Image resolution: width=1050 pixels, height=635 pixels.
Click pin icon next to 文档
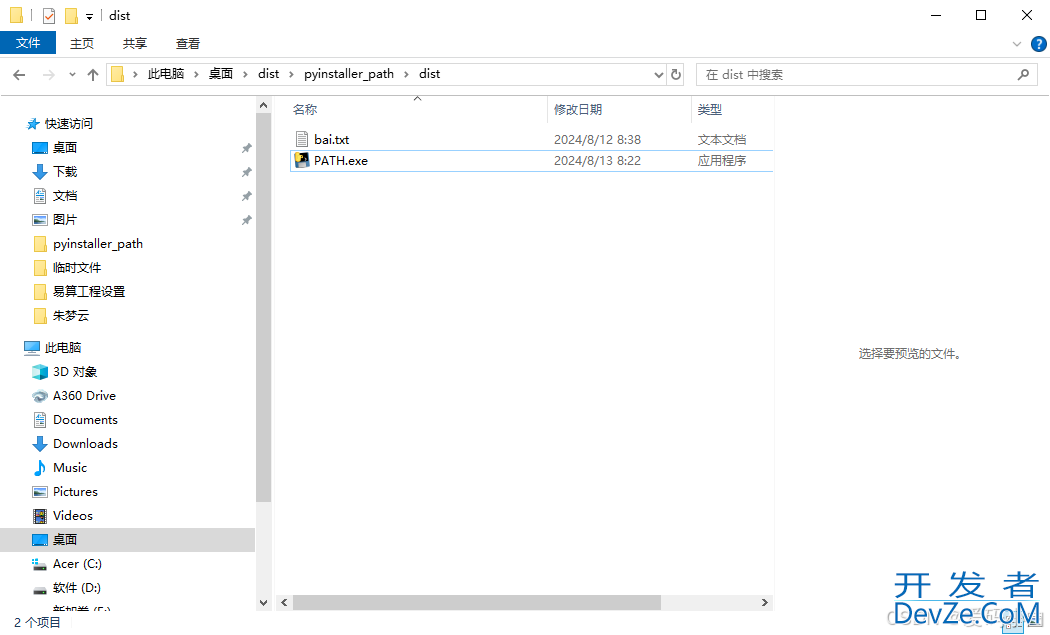point(246,196)
